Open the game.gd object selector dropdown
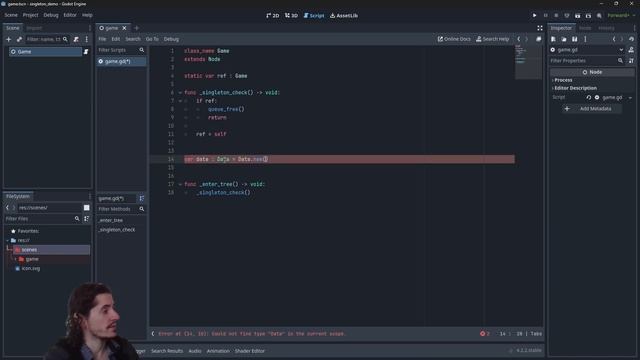Image resolution: width=640 pixels, height=360 pixels. (x=621, y=50)
